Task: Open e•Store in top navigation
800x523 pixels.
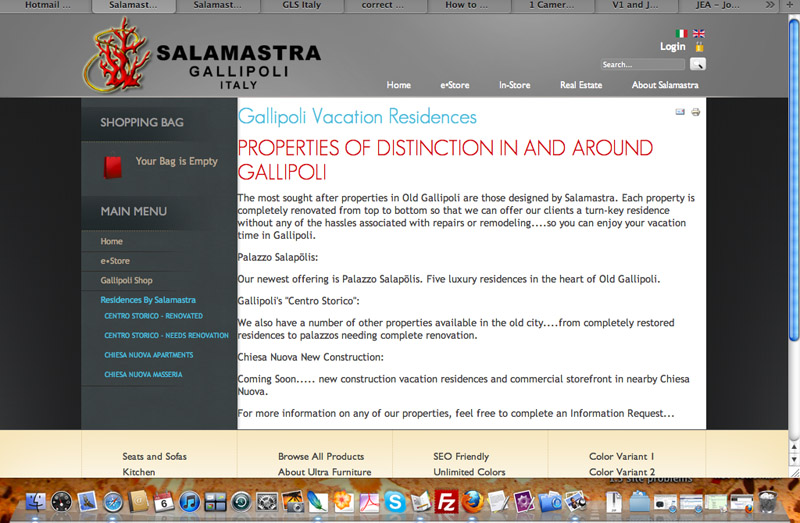Action: pos(455,85)
